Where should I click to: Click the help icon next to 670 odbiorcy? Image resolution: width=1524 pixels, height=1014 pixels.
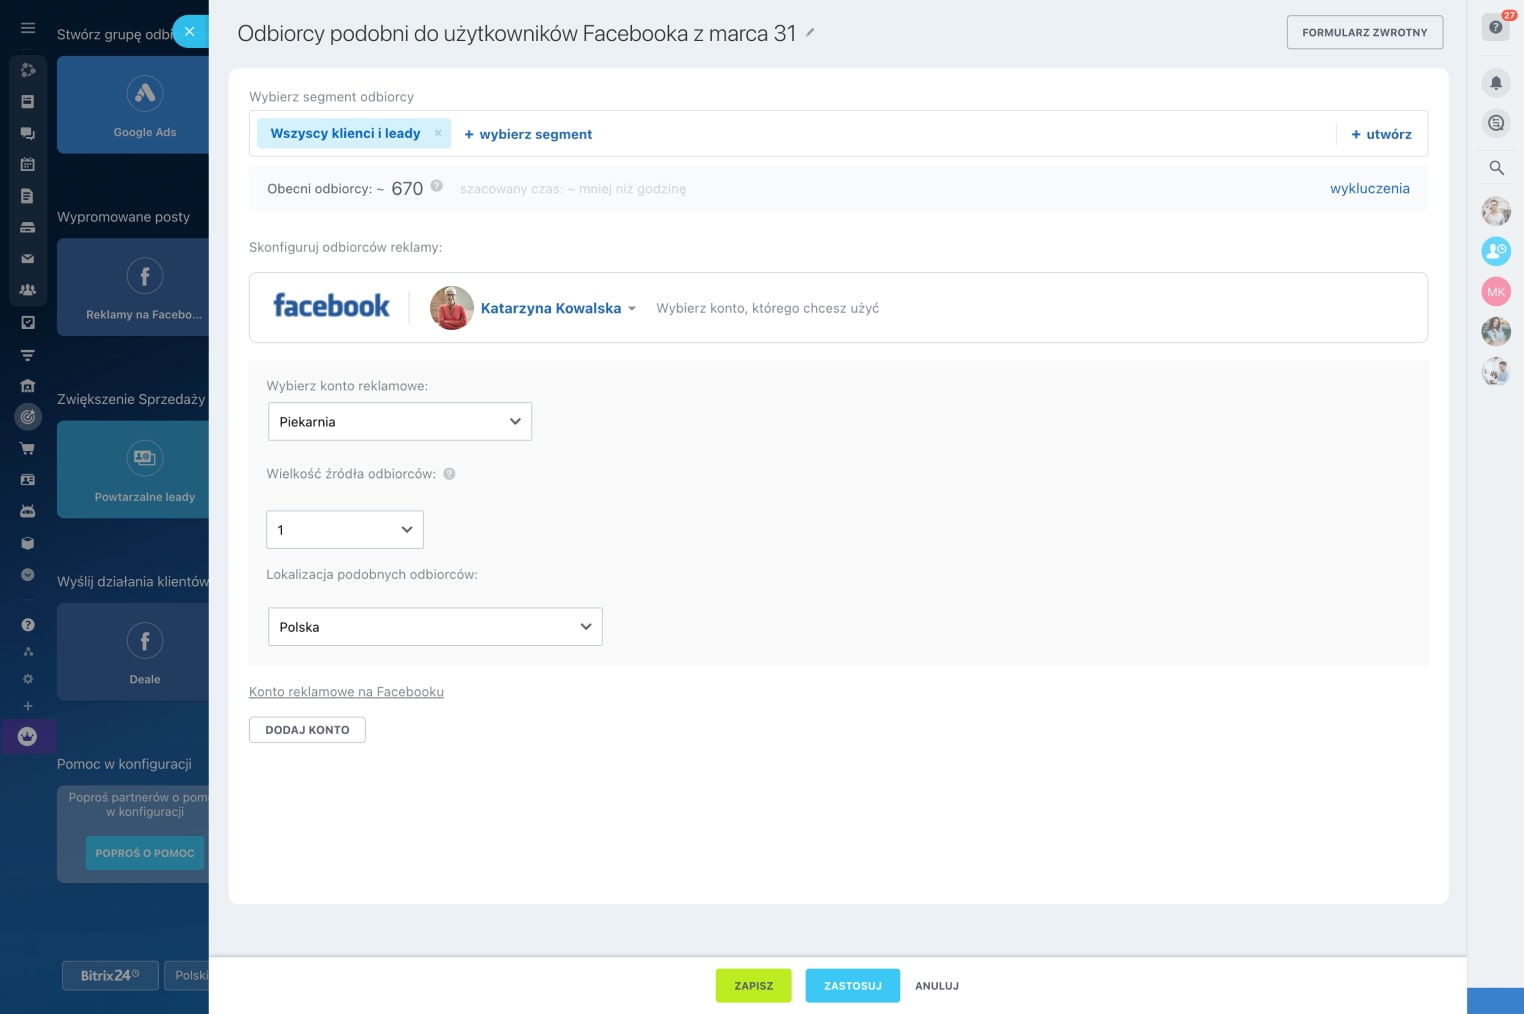point(437,186)
